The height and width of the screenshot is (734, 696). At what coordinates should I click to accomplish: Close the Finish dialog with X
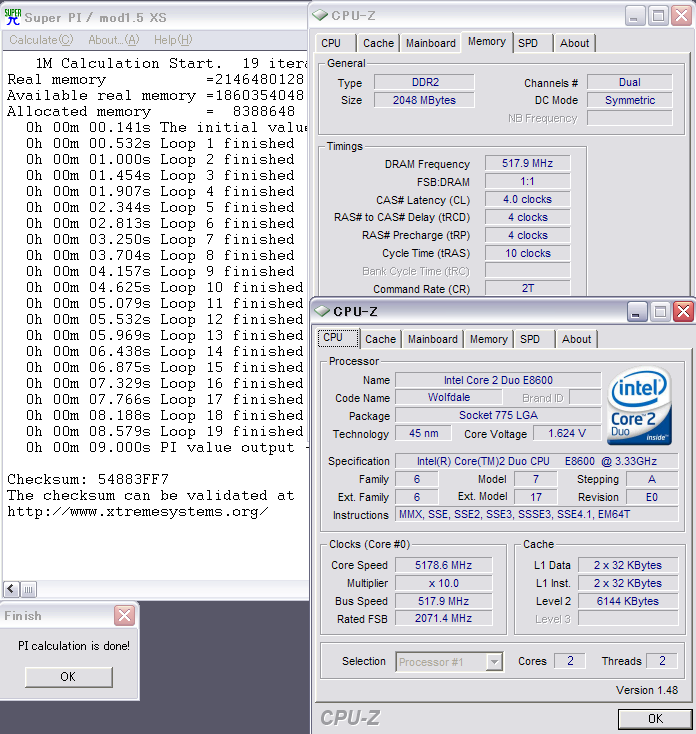125,616
